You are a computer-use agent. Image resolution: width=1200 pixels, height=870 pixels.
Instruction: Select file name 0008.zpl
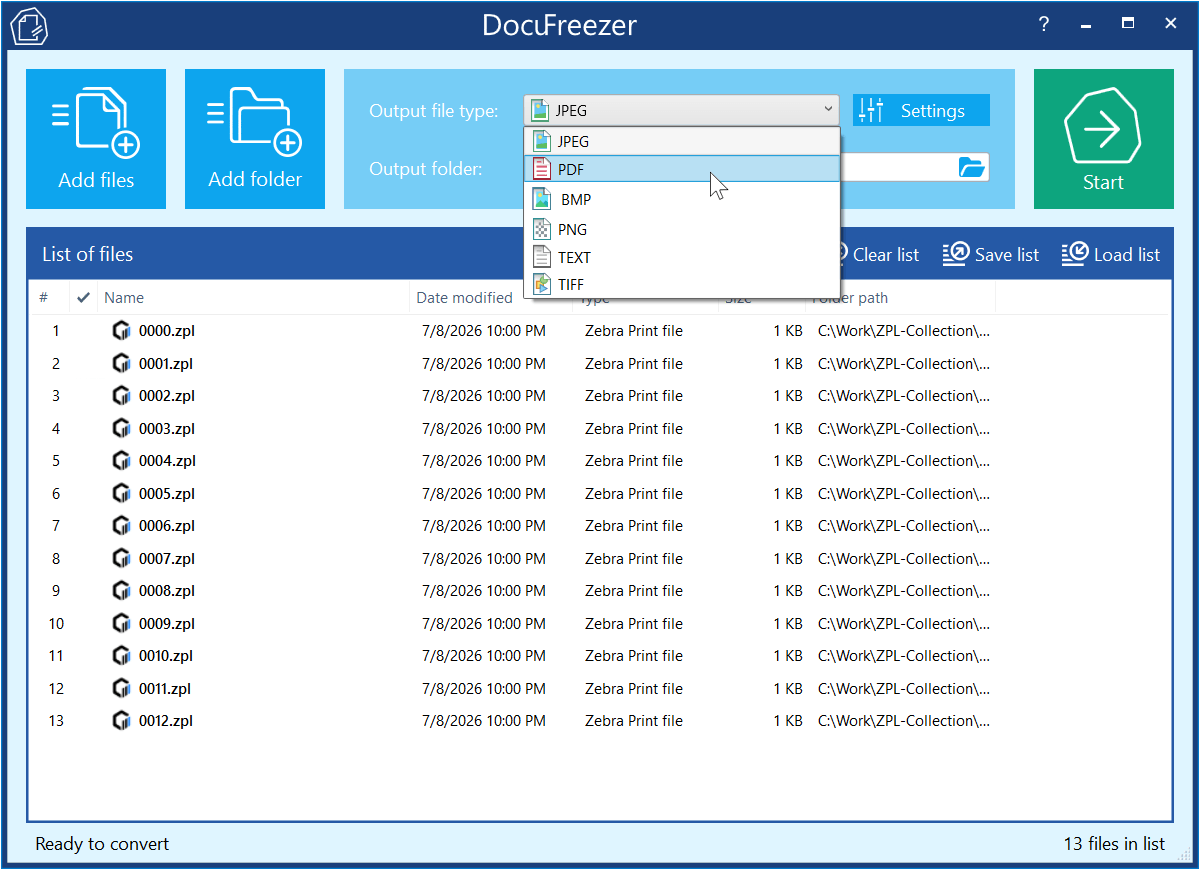point(167,591)
